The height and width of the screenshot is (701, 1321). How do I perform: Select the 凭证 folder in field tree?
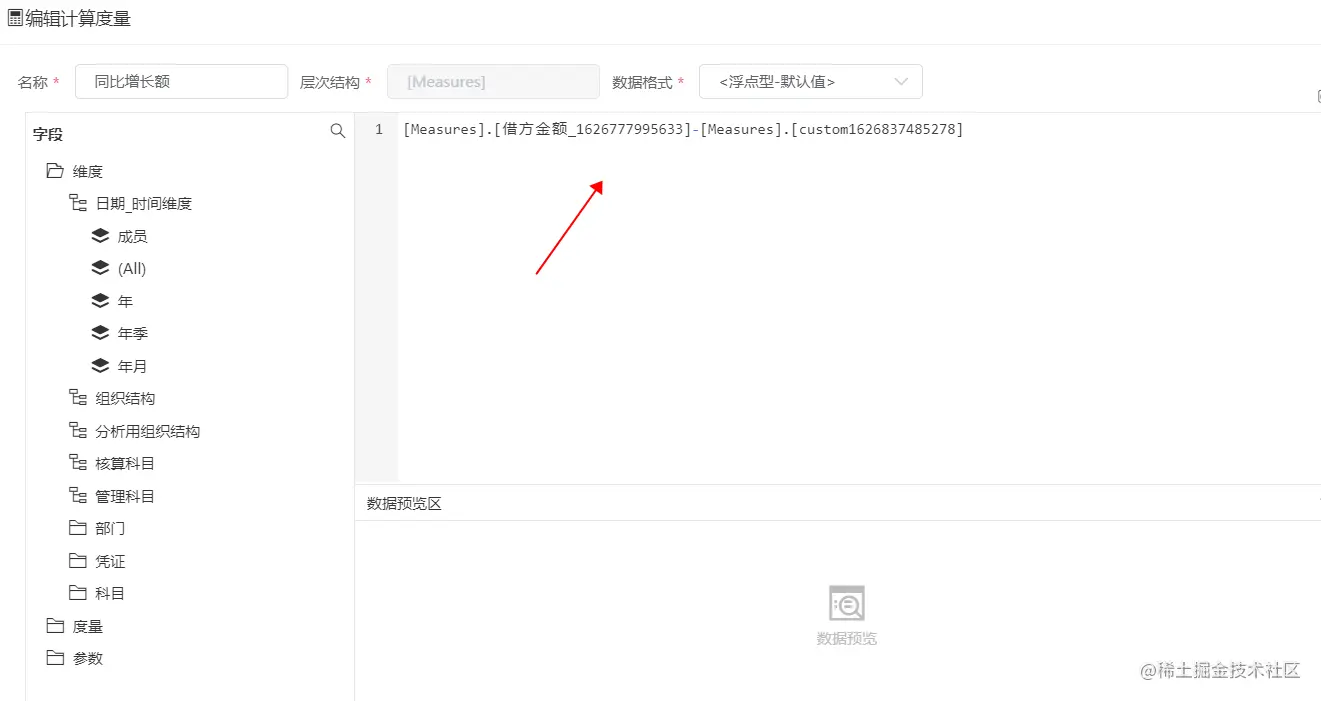[x=78, y=560]
